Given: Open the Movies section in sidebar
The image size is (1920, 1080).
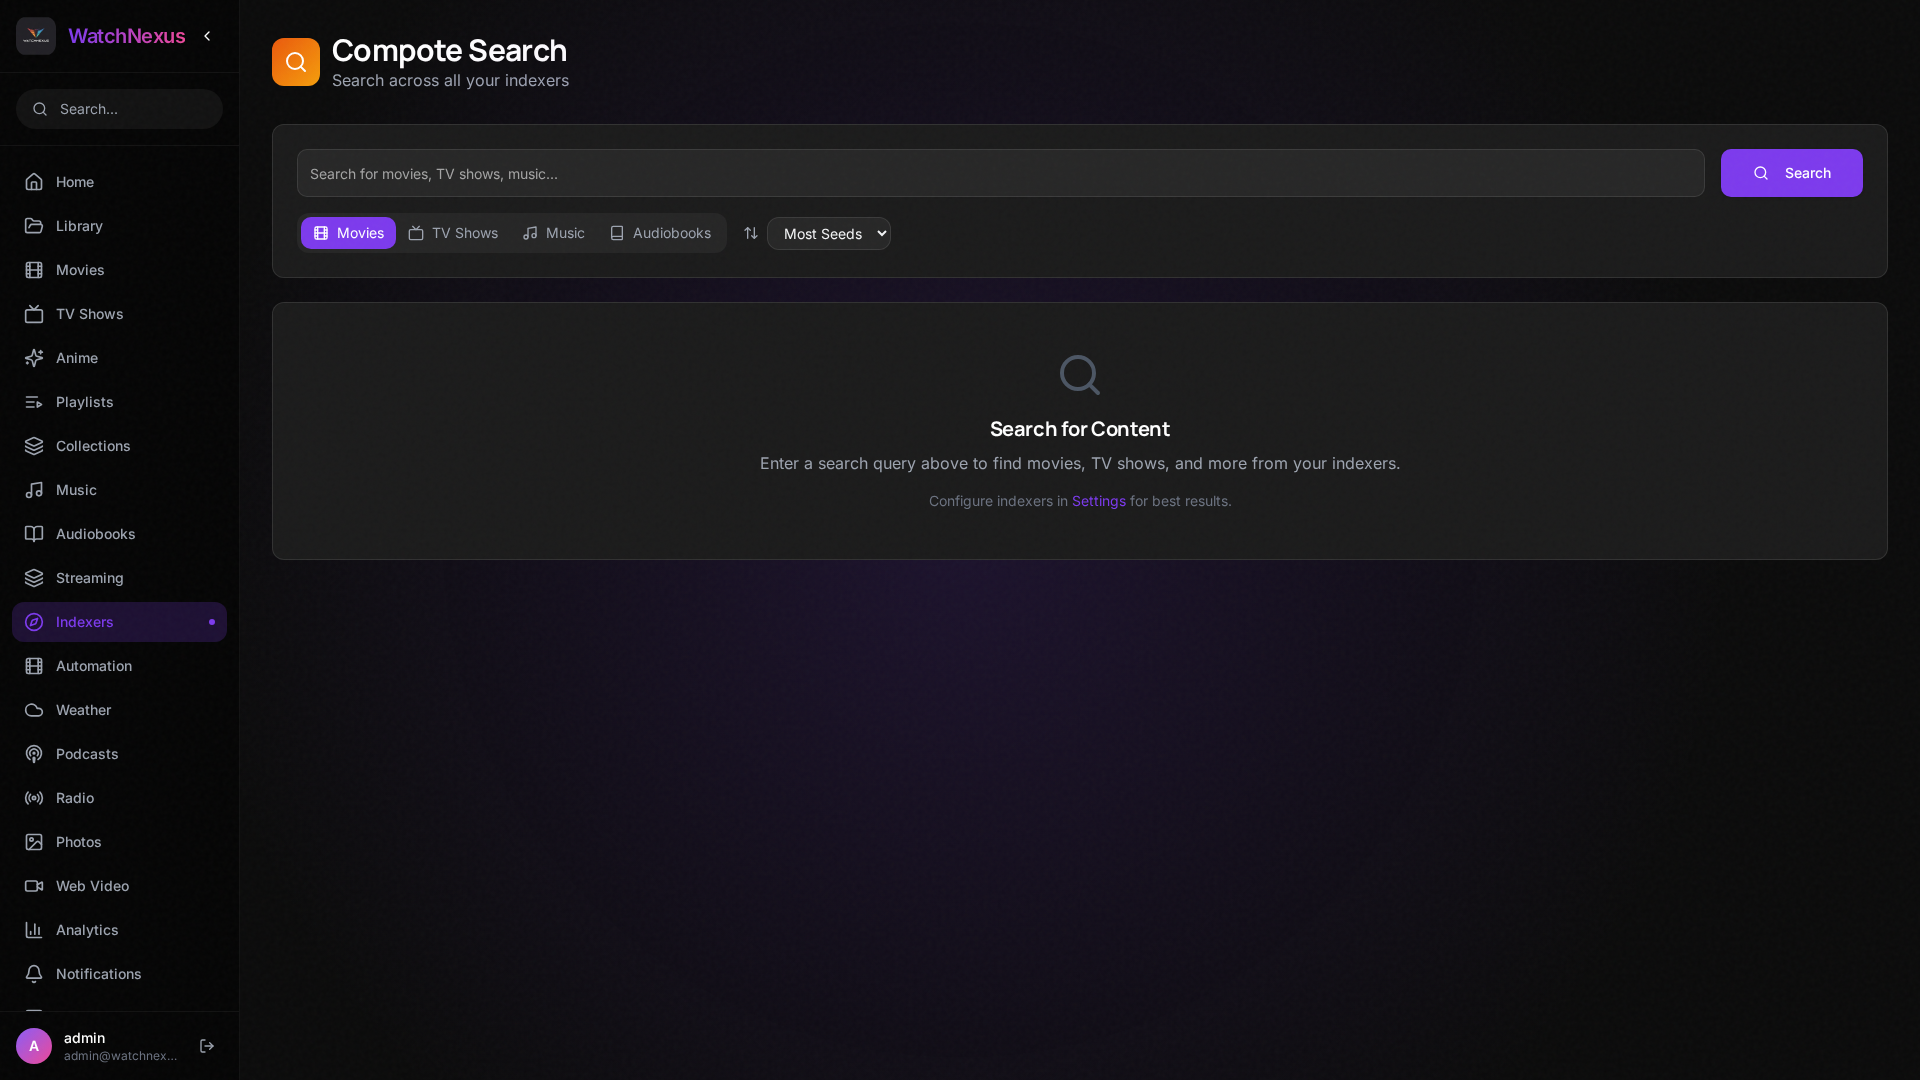Looking at the screenshot, I should (80, 270).
